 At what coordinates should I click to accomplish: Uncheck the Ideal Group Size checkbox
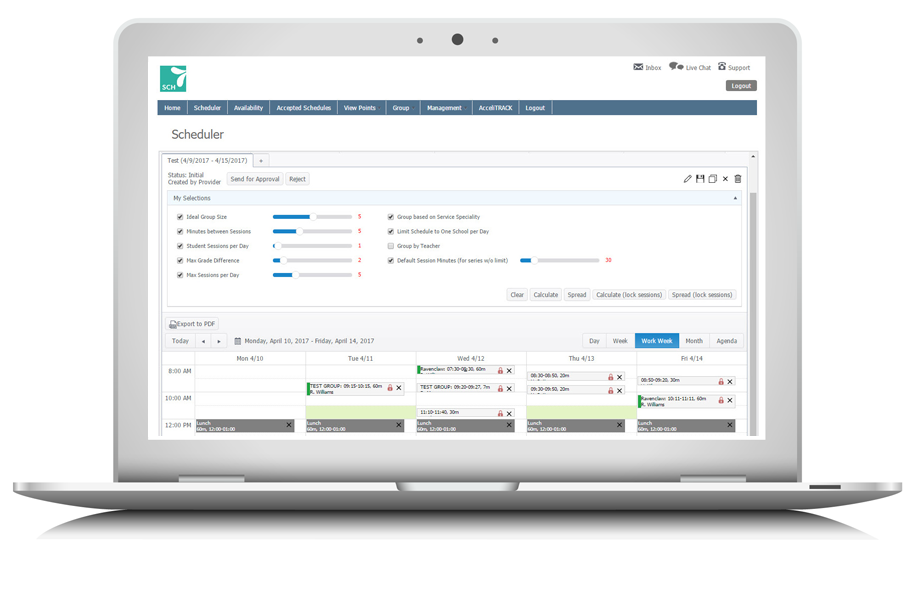180,217
